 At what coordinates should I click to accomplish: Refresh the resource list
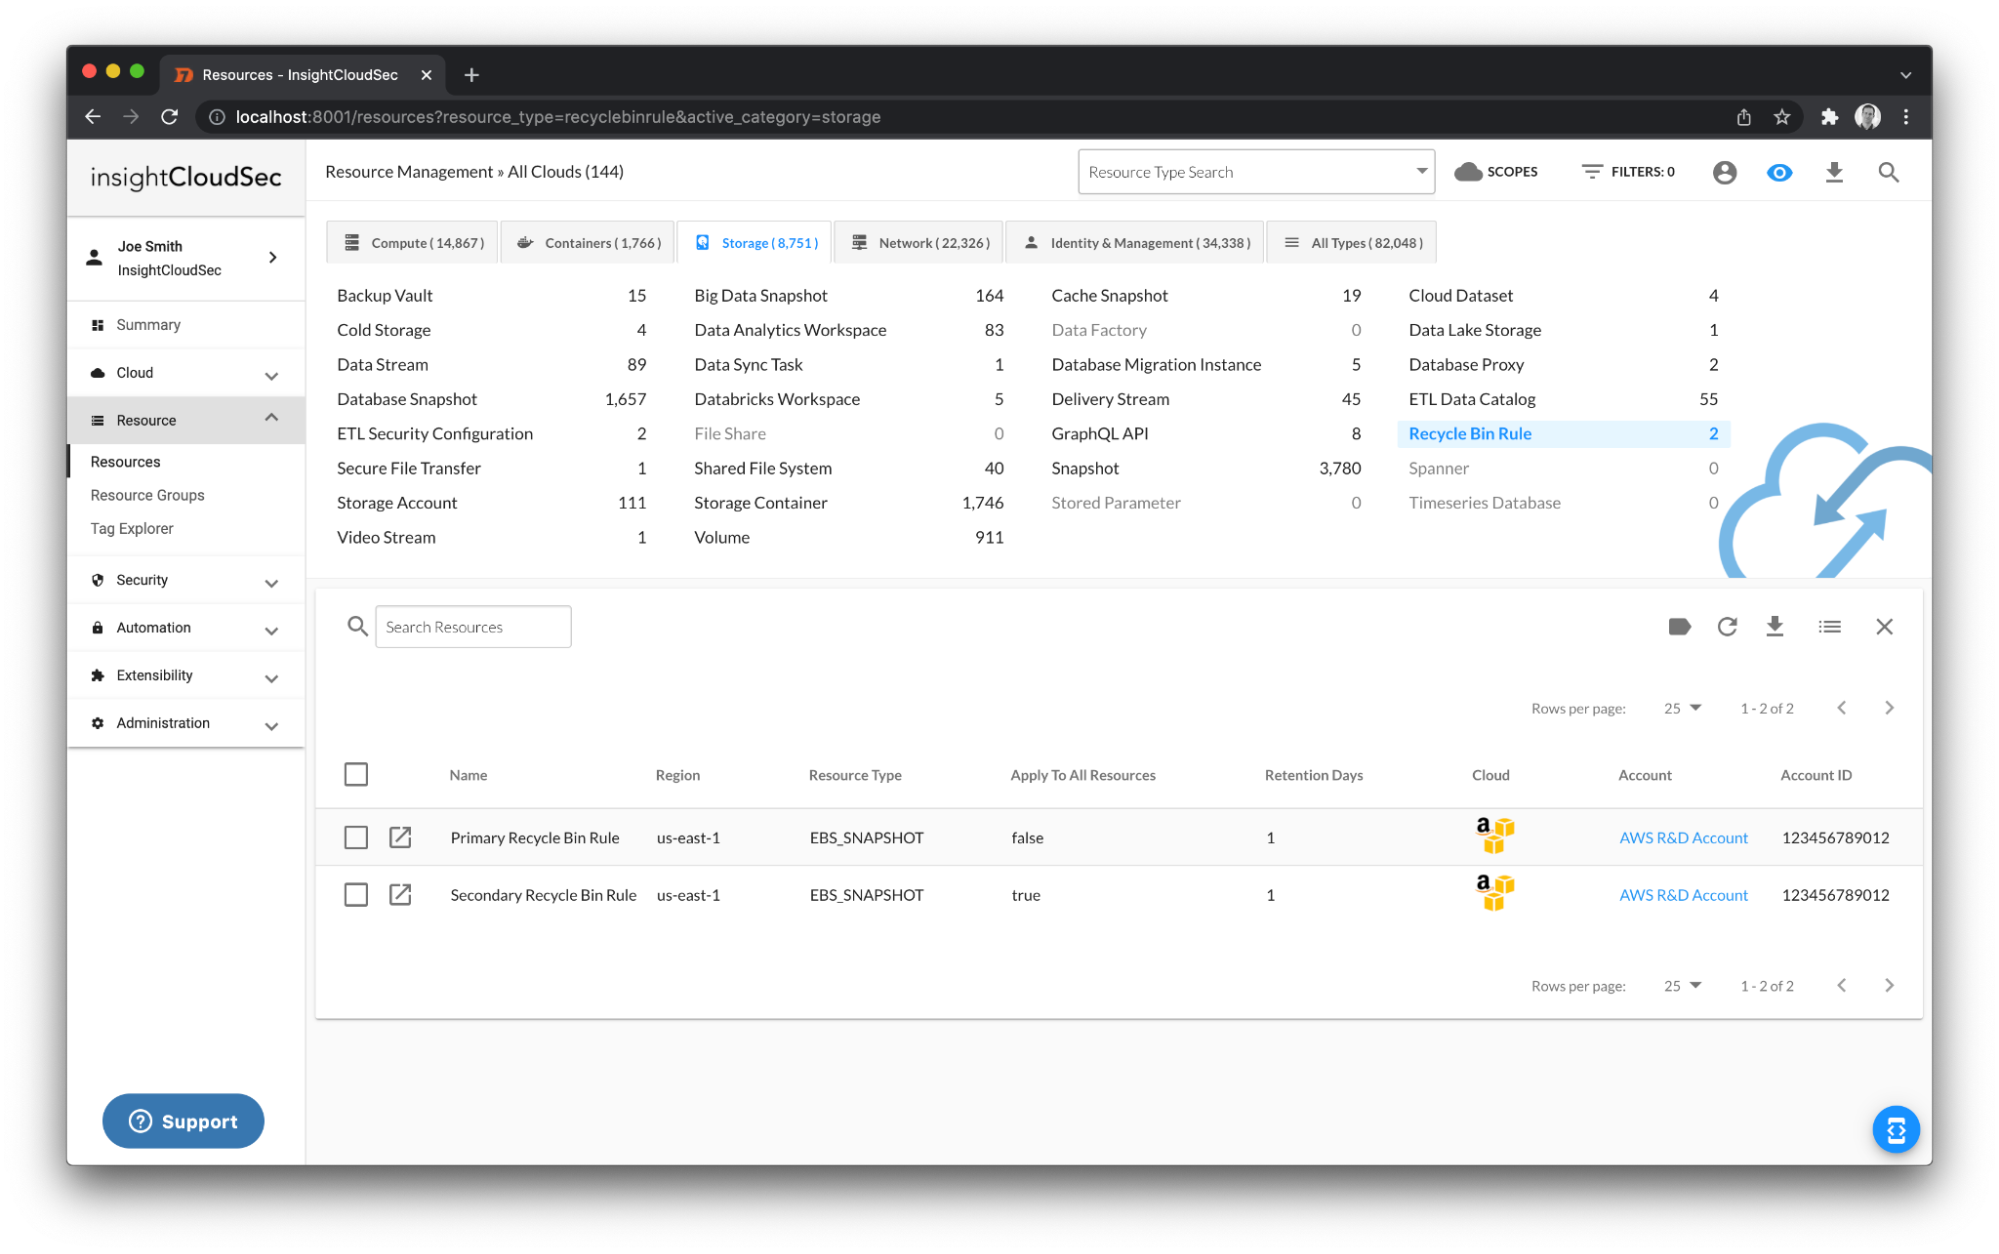point(1727,627)
